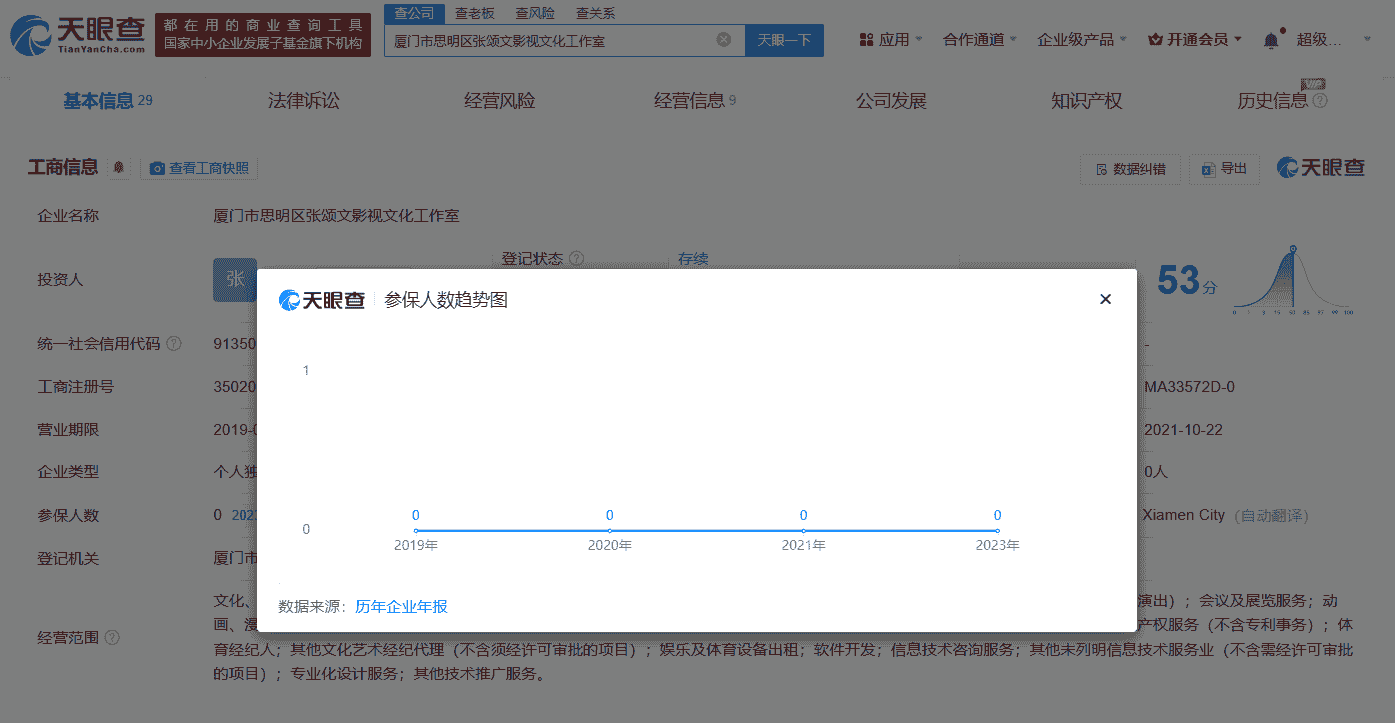Screen dimensions: 1395x723
Task: Close the 参保人数趋势图 popup
Action: click(x=1105, y=299)
